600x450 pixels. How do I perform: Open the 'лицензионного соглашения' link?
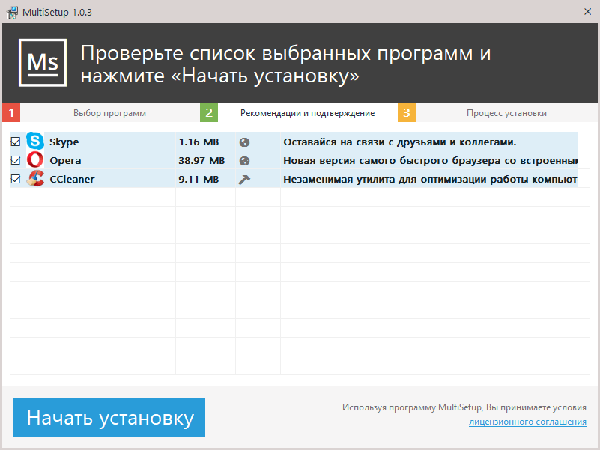527,422
